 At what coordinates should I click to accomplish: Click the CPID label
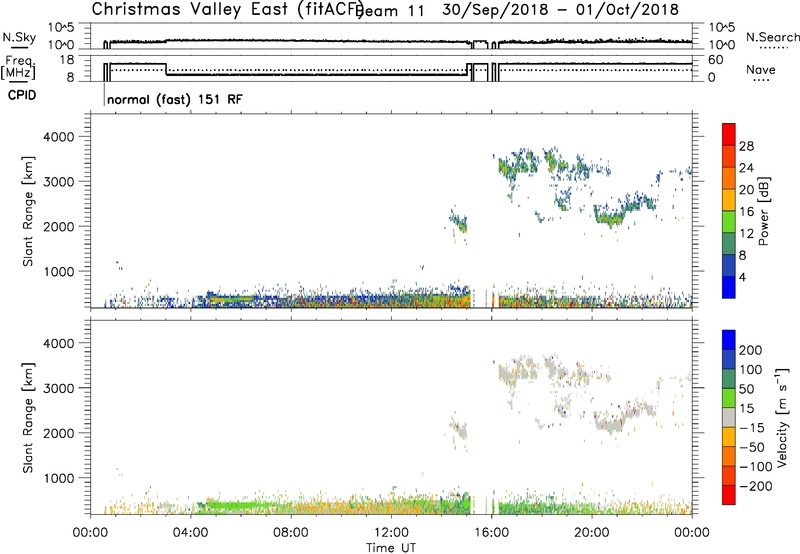(22, 95)
